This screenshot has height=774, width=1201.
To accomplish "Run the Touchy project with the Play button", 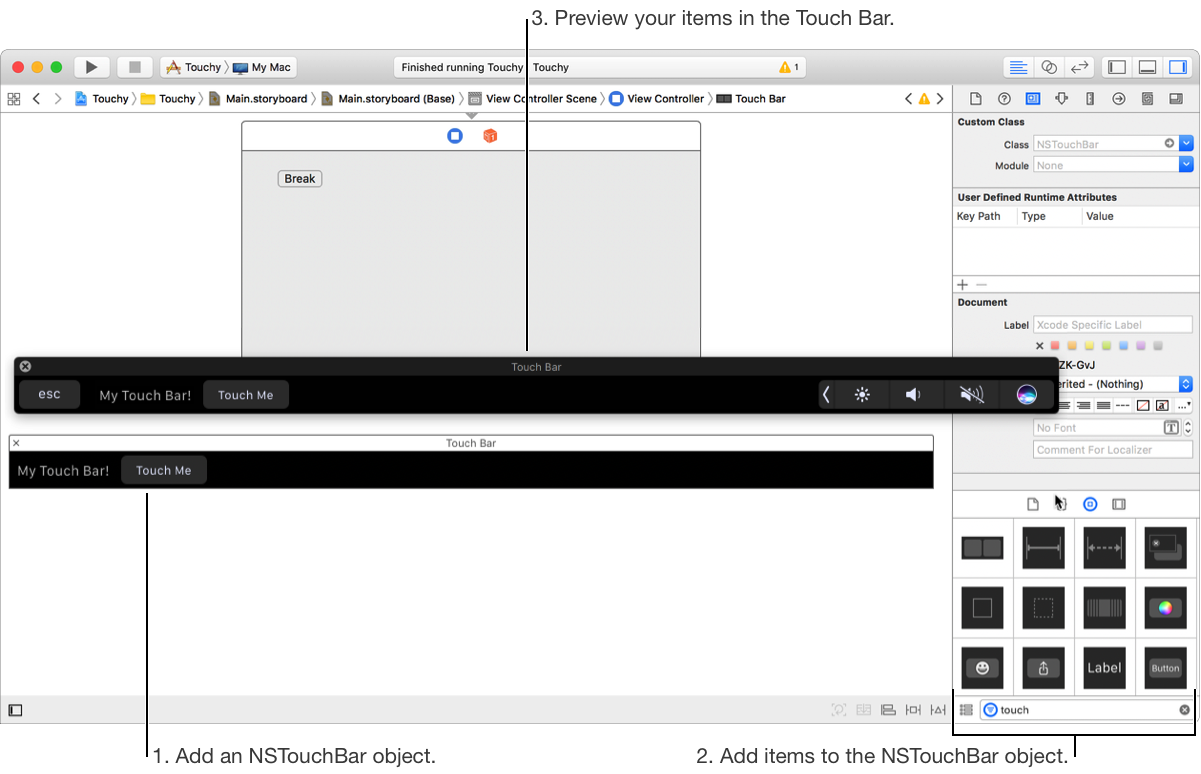I will (x=91, y=67).
